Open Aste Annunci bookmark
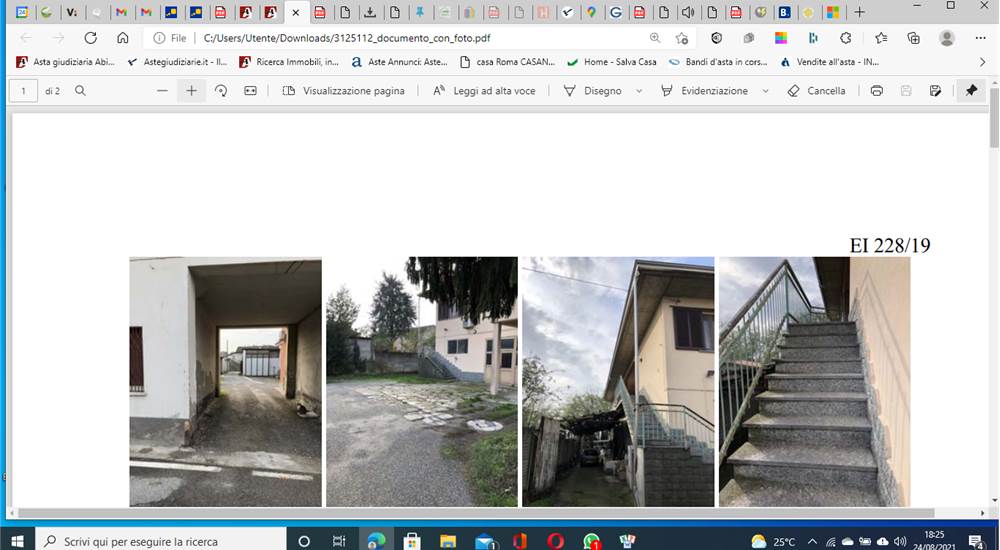This screenshot has height=550, width=1000. tap(400, 62)
